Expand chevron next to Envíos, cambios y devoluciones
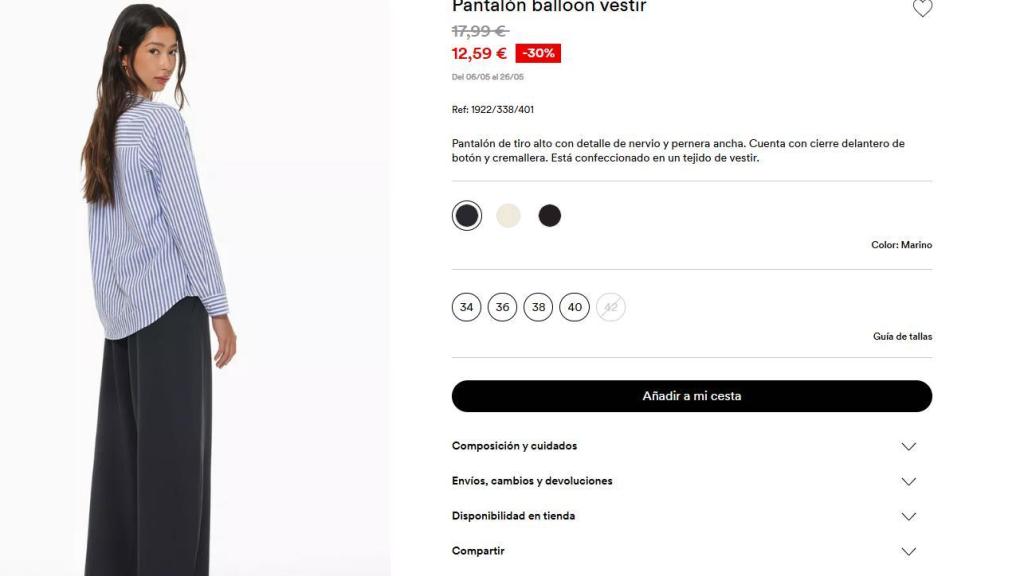 908,481
